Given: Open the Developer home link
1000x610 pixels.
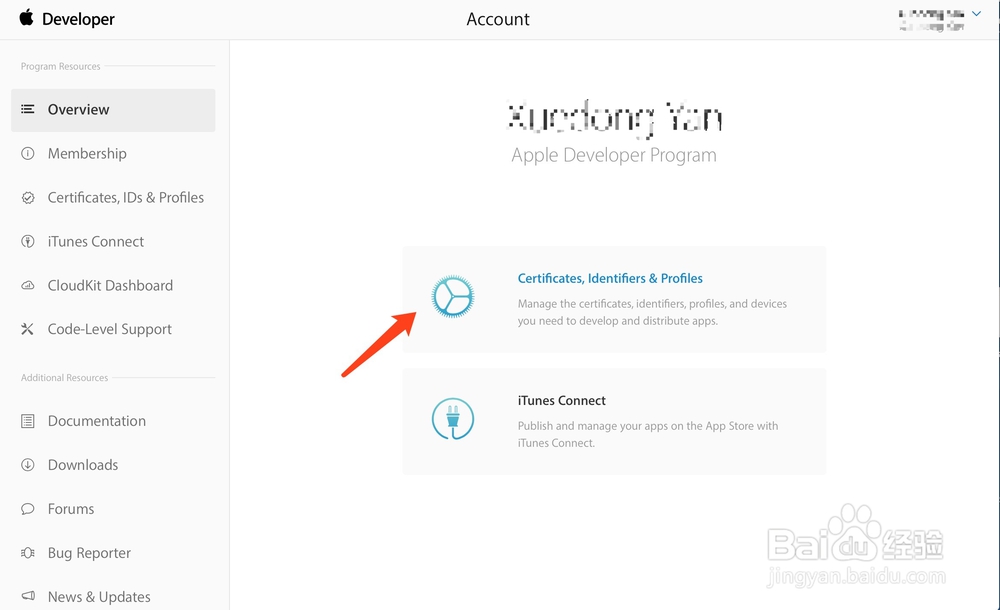Looking at the screenshot, I should coord(78,19).
